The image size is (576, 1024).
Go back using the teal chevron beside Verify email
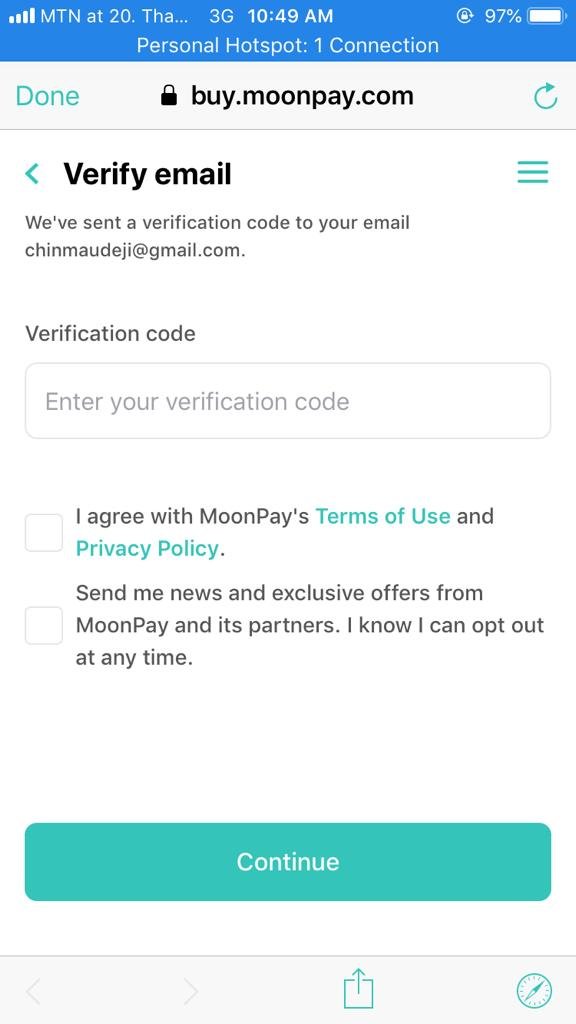(32, 174)
